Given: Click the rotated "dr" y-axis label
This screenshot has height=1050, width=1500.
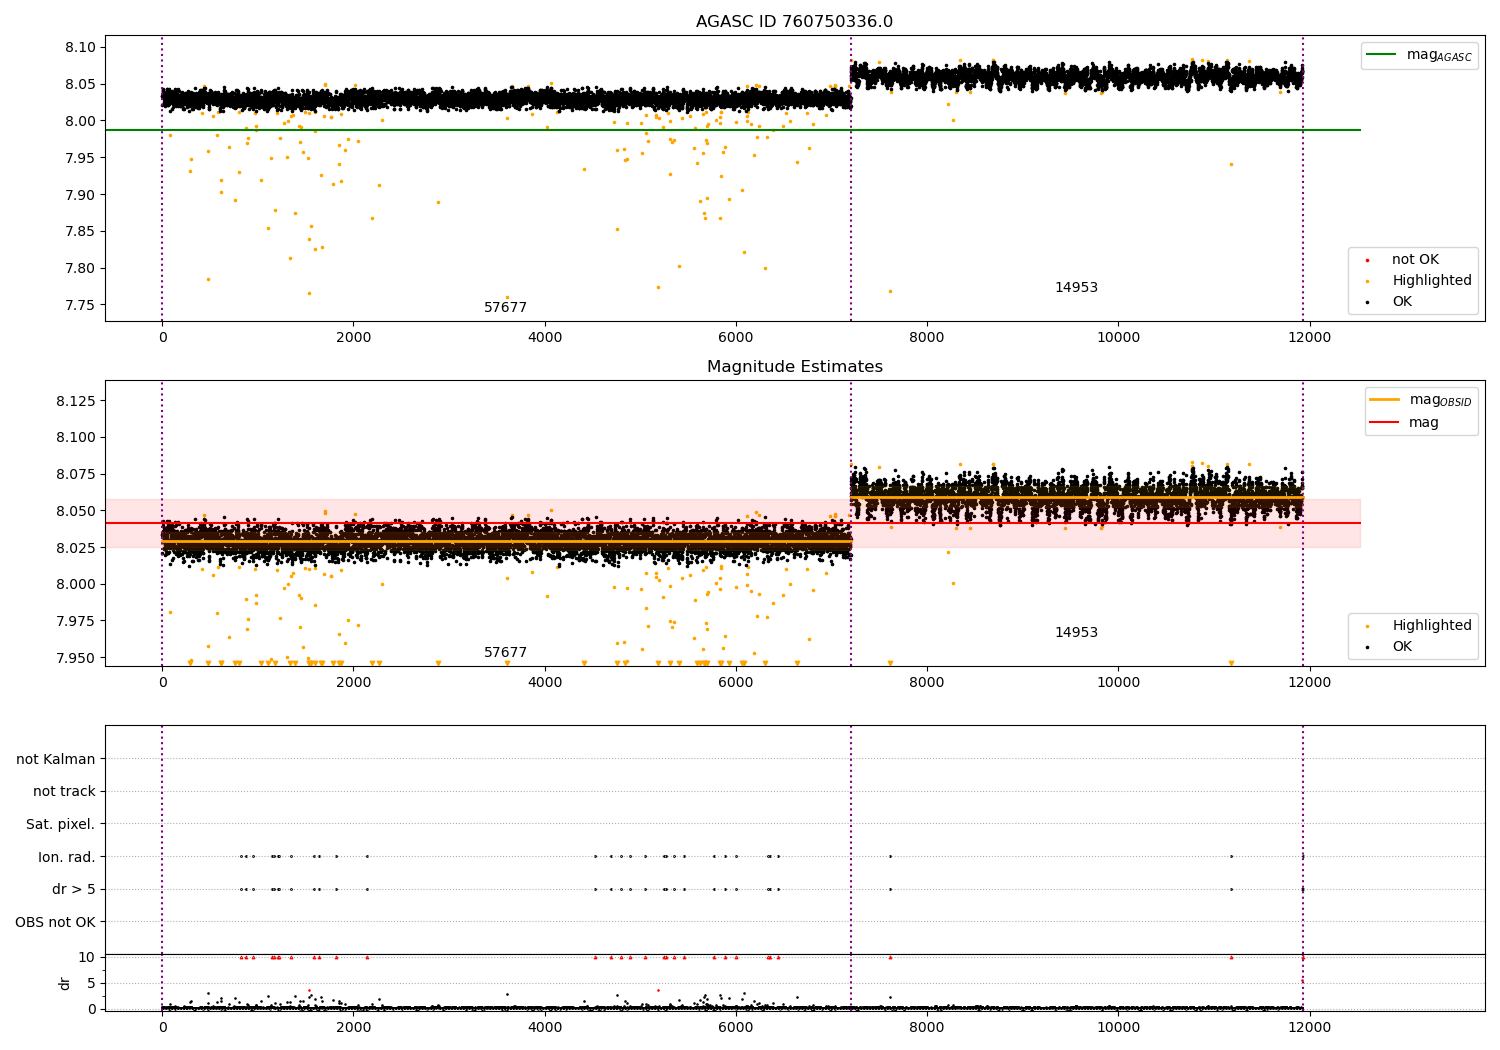Looking at the screenshot, I should [x=65, y=983].
